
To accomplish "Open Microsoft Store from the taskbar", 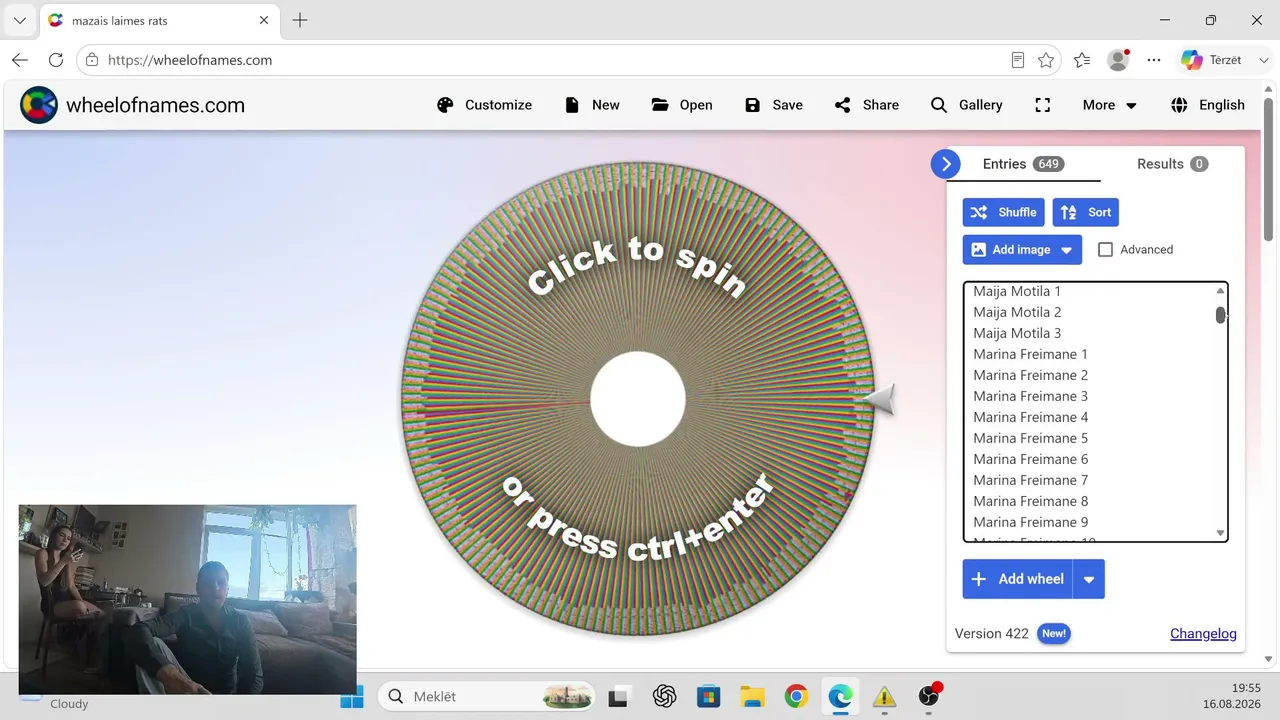I will tap(708, 697).
